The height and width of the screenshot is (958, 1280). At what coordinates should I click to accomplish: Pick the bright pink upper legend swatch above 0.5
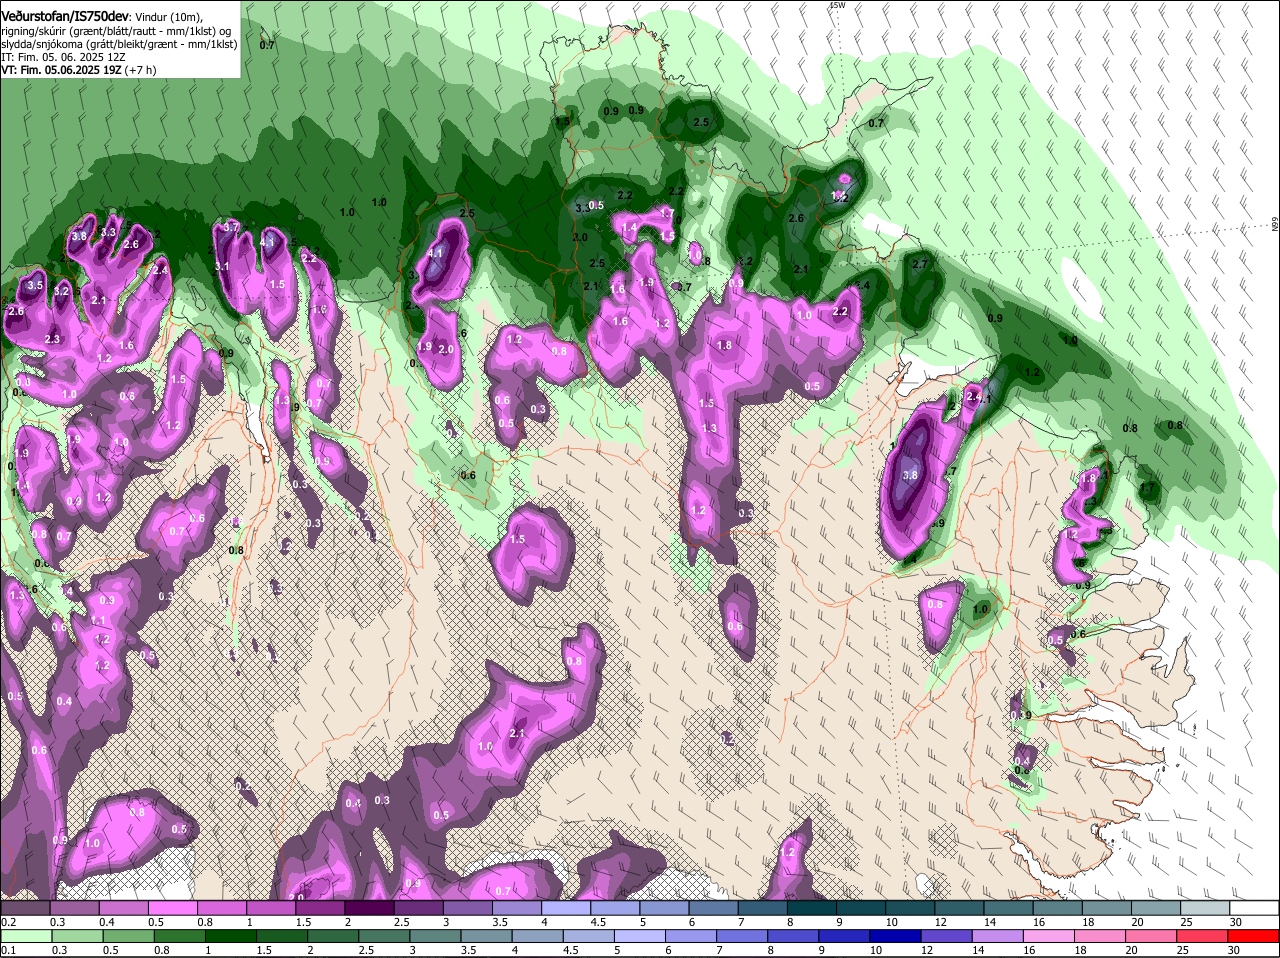pyautogui.click(x=172, y=908)
